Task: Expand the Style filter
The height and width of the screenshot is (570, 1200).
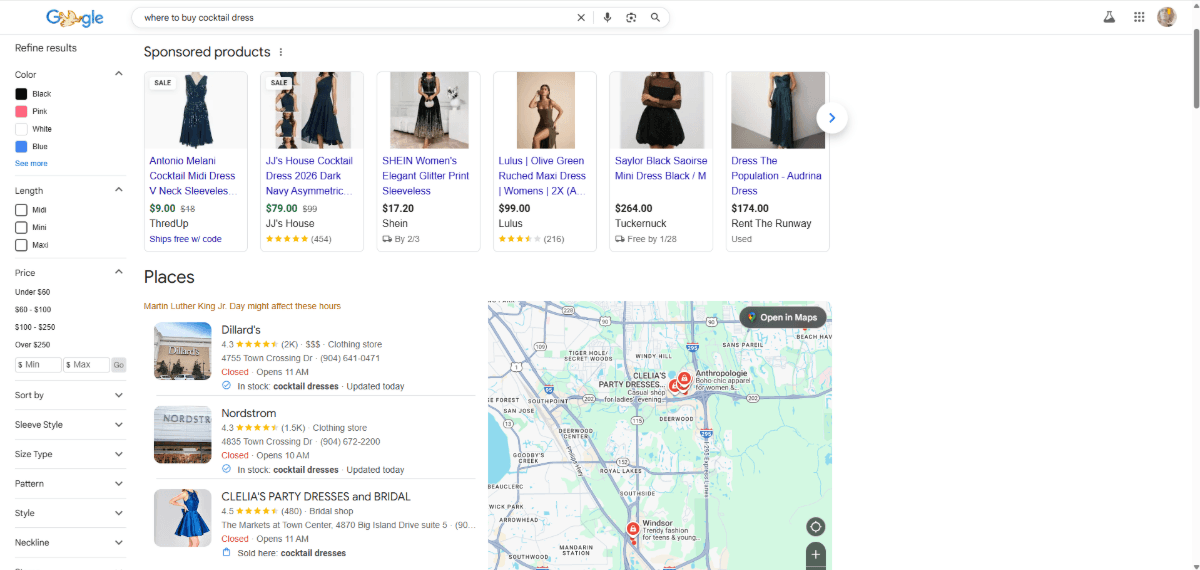Action: (x=70, y=513)
